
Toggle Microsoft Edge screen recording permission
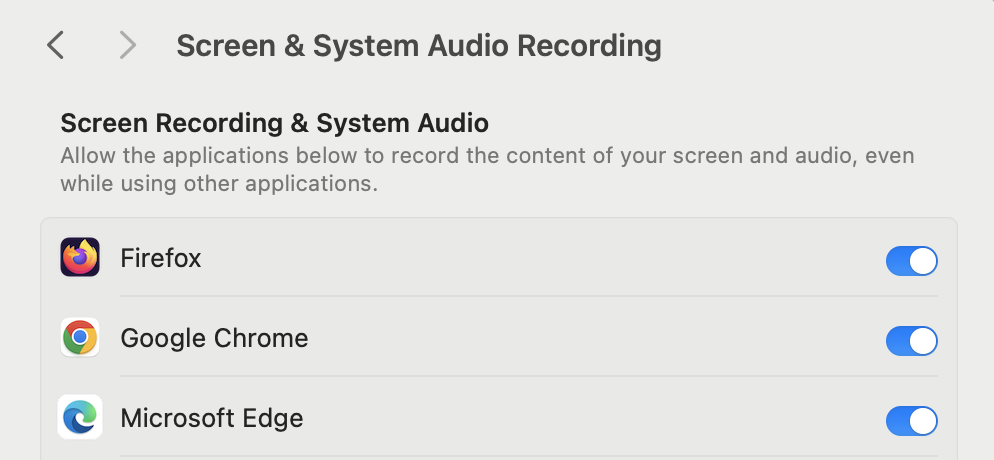912,421
